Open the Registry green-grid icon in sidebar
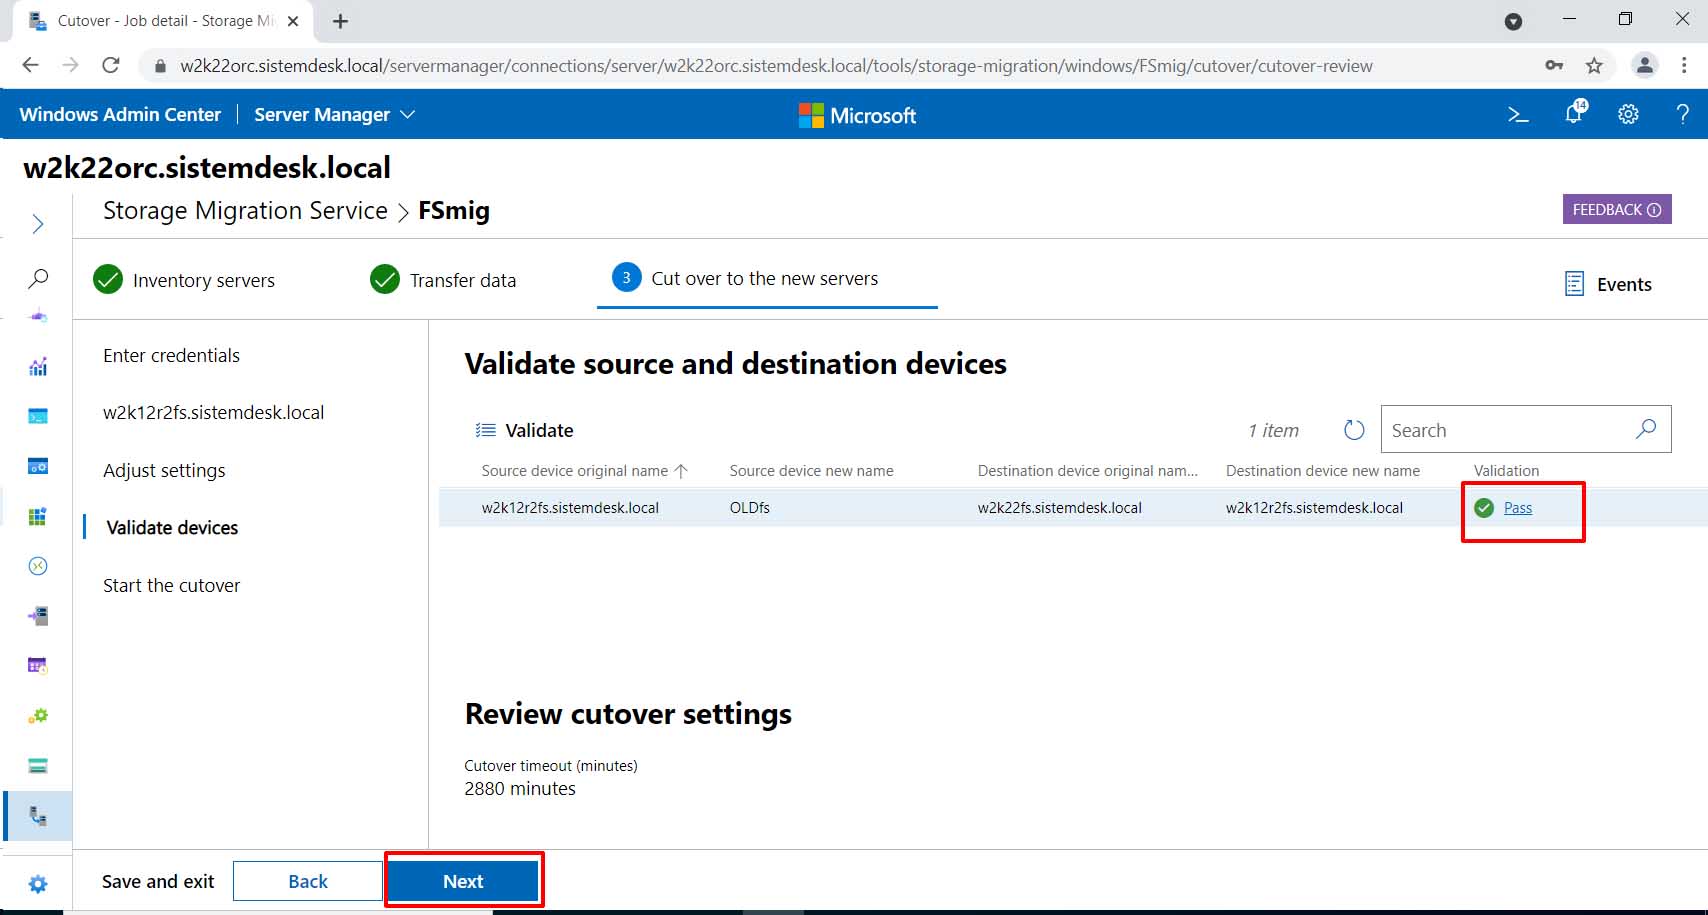 coord(38,516)
